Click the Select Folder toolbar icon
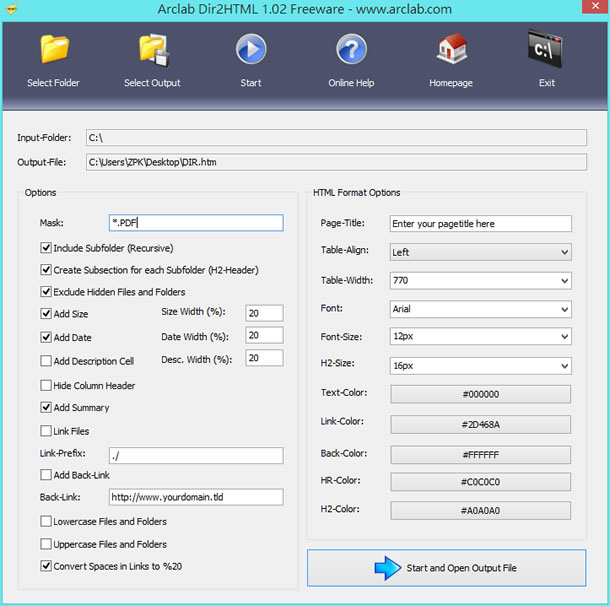 [53, 50]
